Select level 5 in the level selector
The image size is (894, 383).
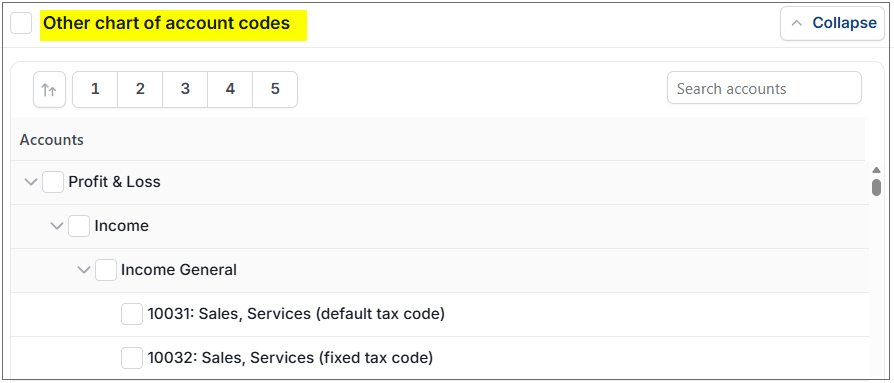point(275,89)
